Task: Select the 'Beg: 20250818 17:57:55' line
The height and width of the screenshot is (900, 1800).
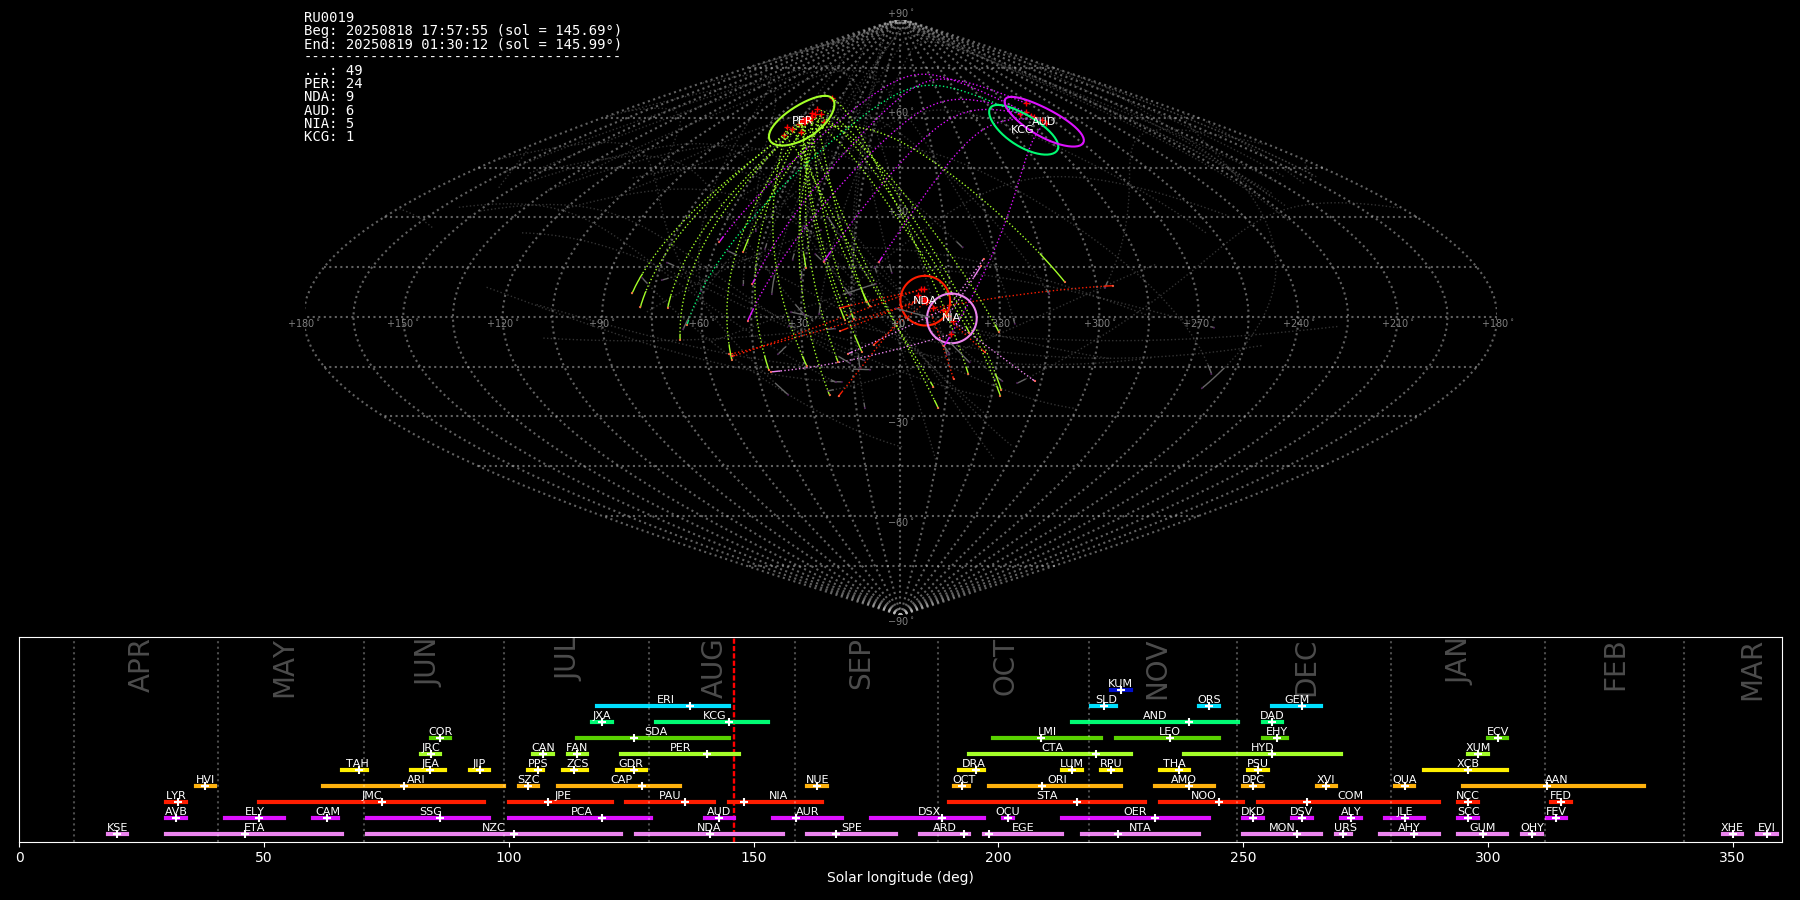Action: [463, 31]
